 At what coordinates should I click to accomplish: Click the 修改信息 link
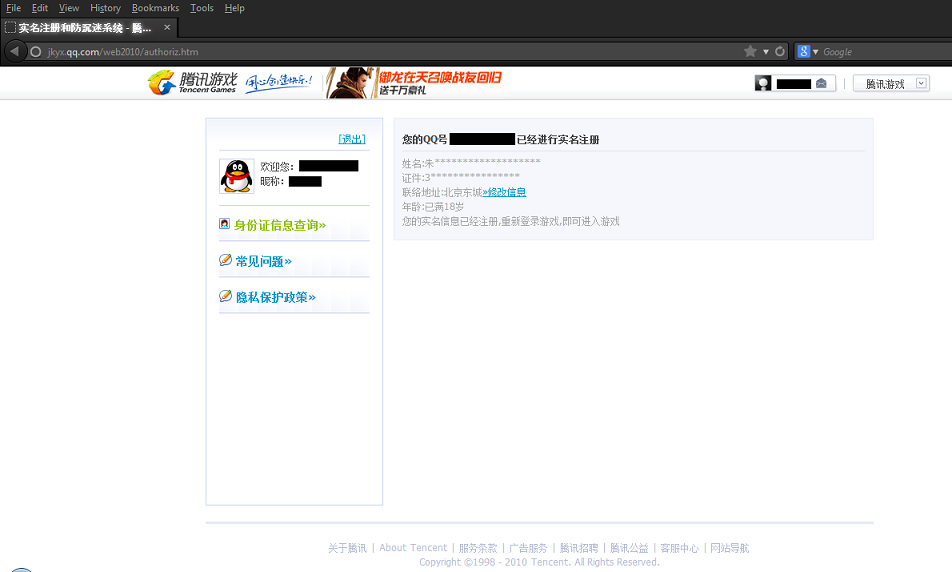pyautogui.click(x=505, y=192)
